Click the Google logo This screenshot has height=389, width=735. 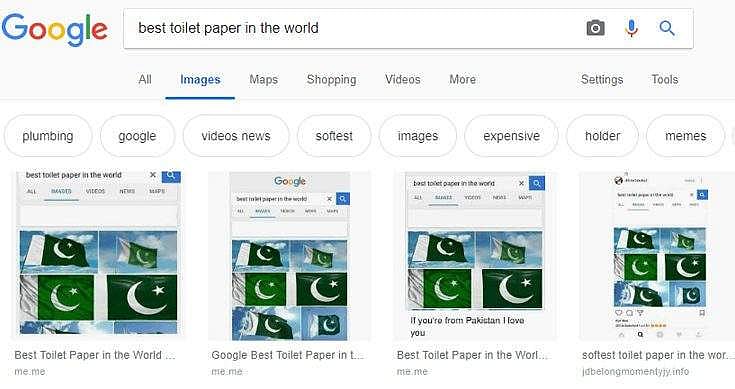pyautogui.click(x=54, y=29)
